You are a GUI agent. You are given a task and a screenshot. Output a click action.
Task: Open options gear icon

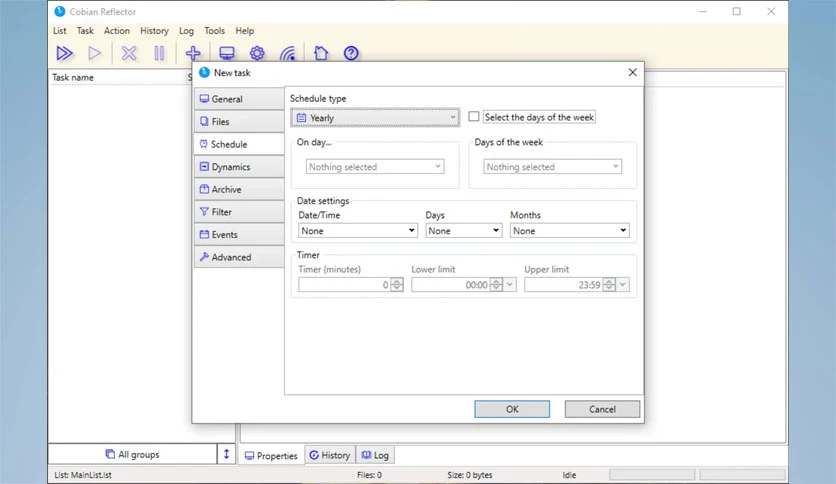click(x=257, y=53)
